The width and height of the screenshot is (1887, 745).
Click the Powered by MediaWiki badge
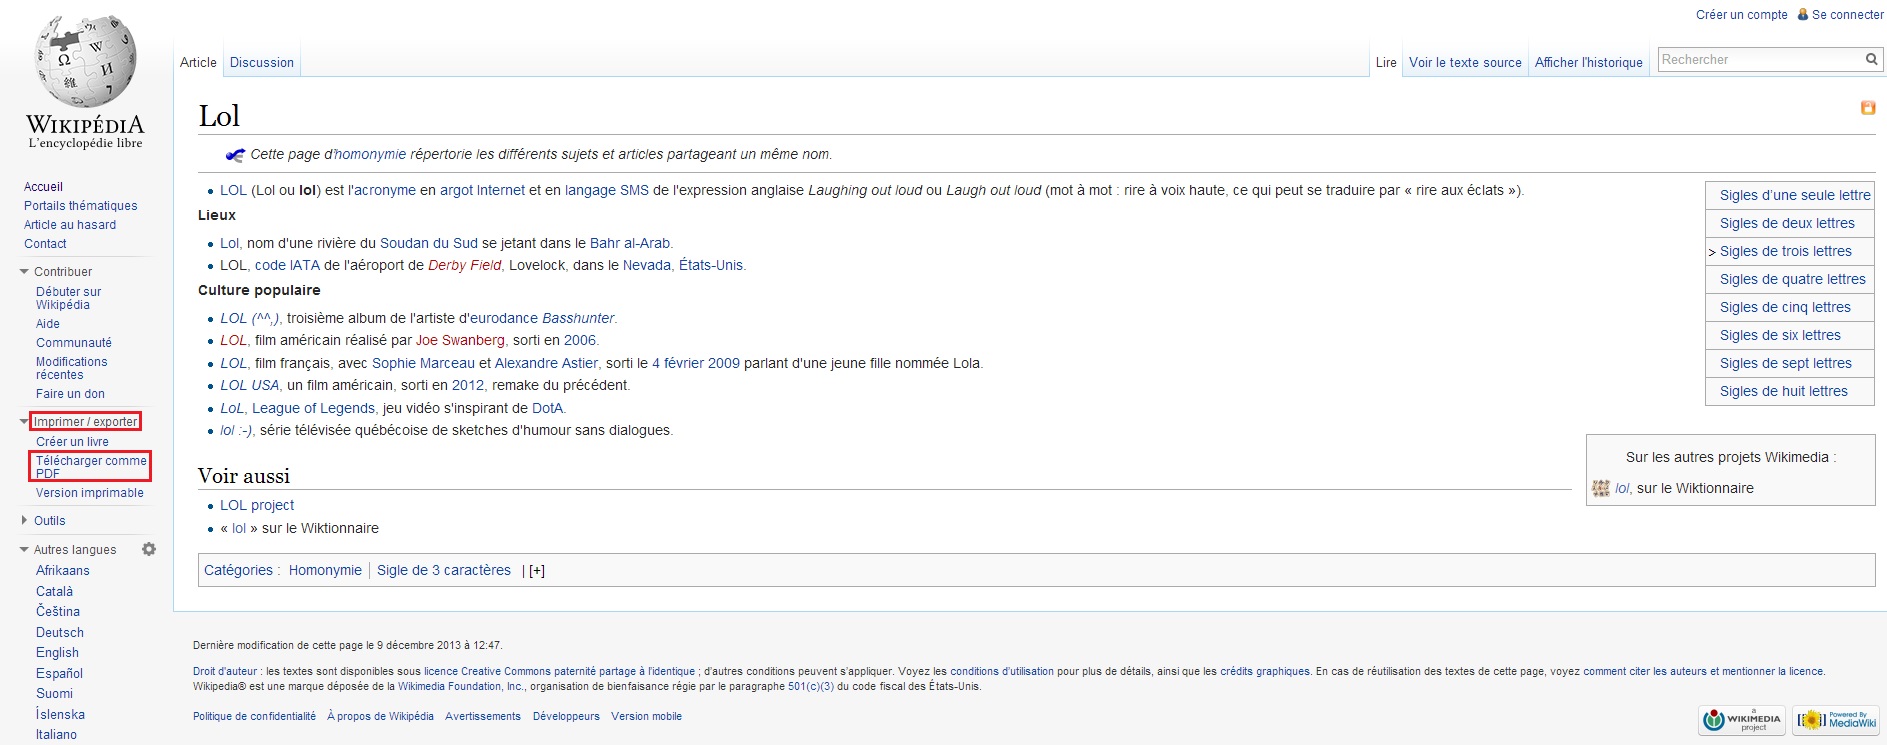point(1837,719)
